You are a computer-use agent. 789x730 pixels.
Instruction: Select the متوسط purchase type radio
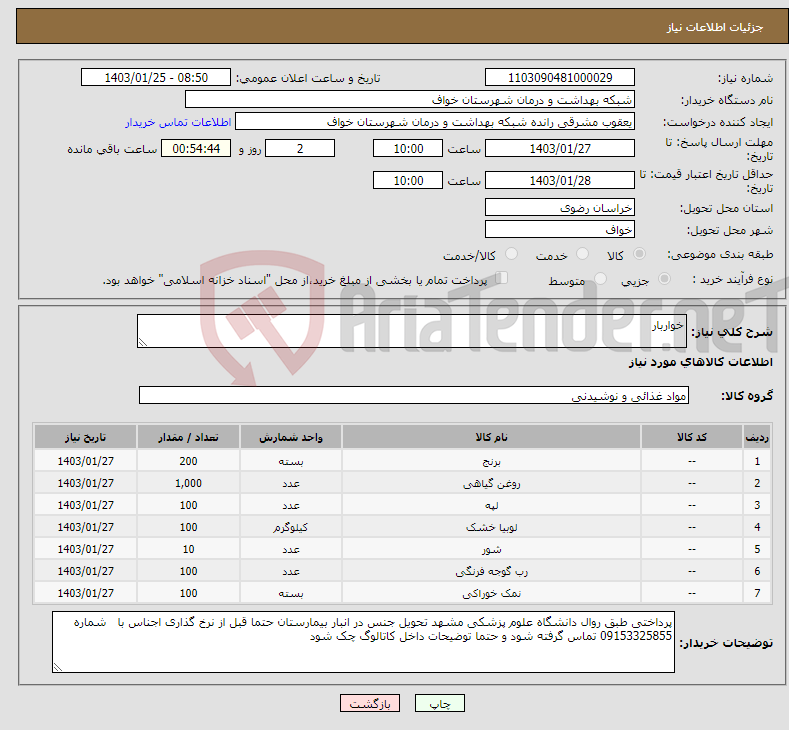click(600, 279)
